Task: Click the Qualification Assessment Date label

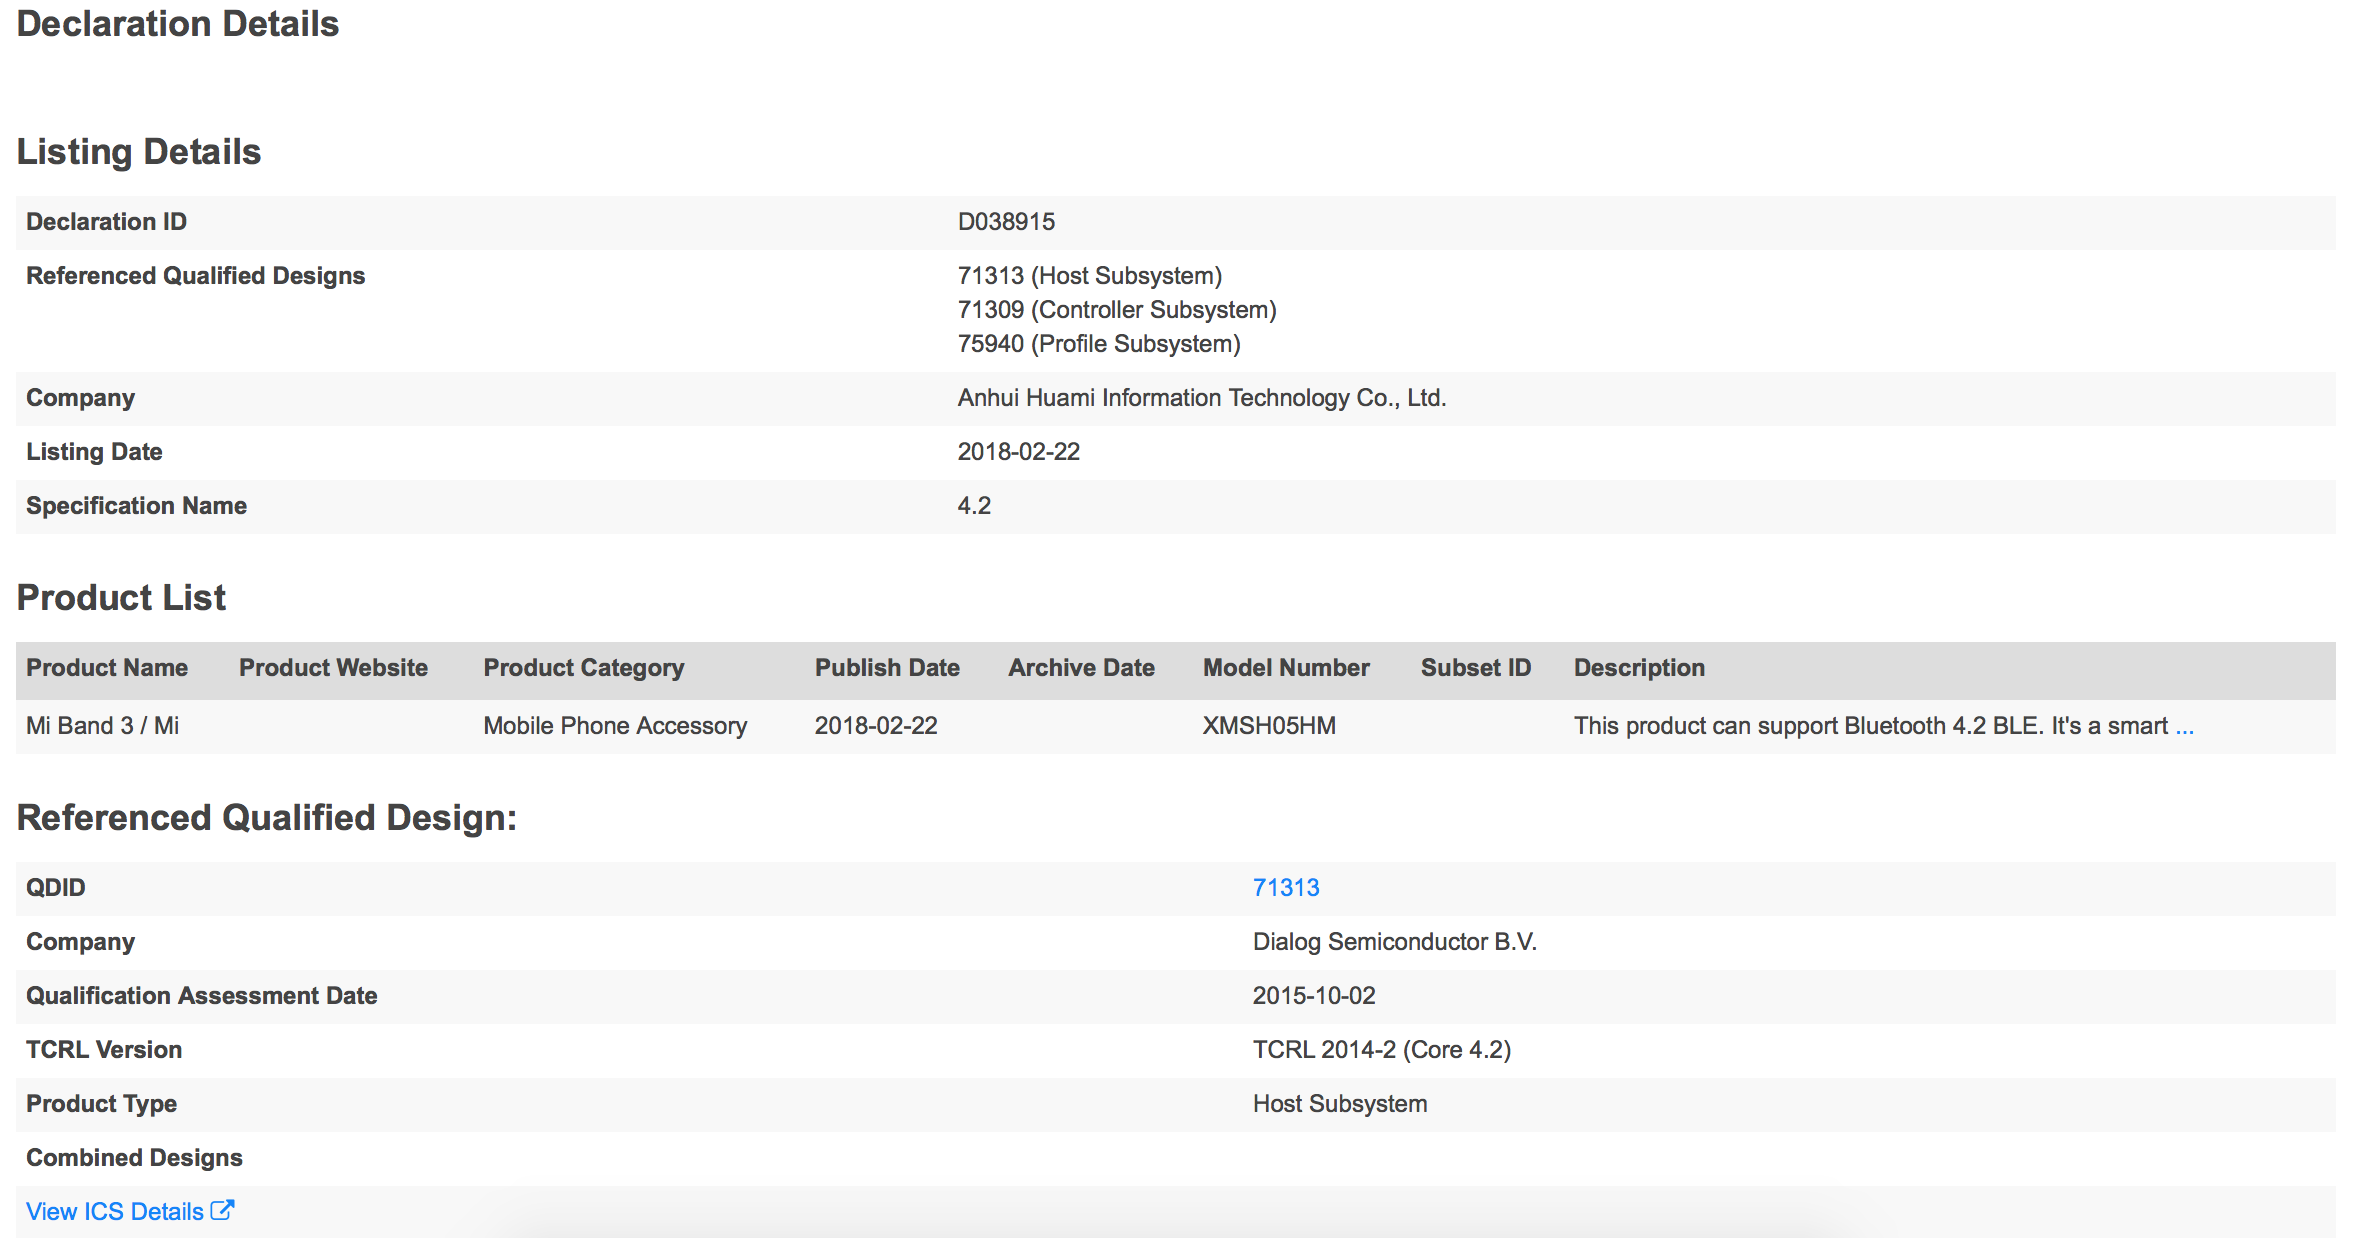Action: [201, 996]
